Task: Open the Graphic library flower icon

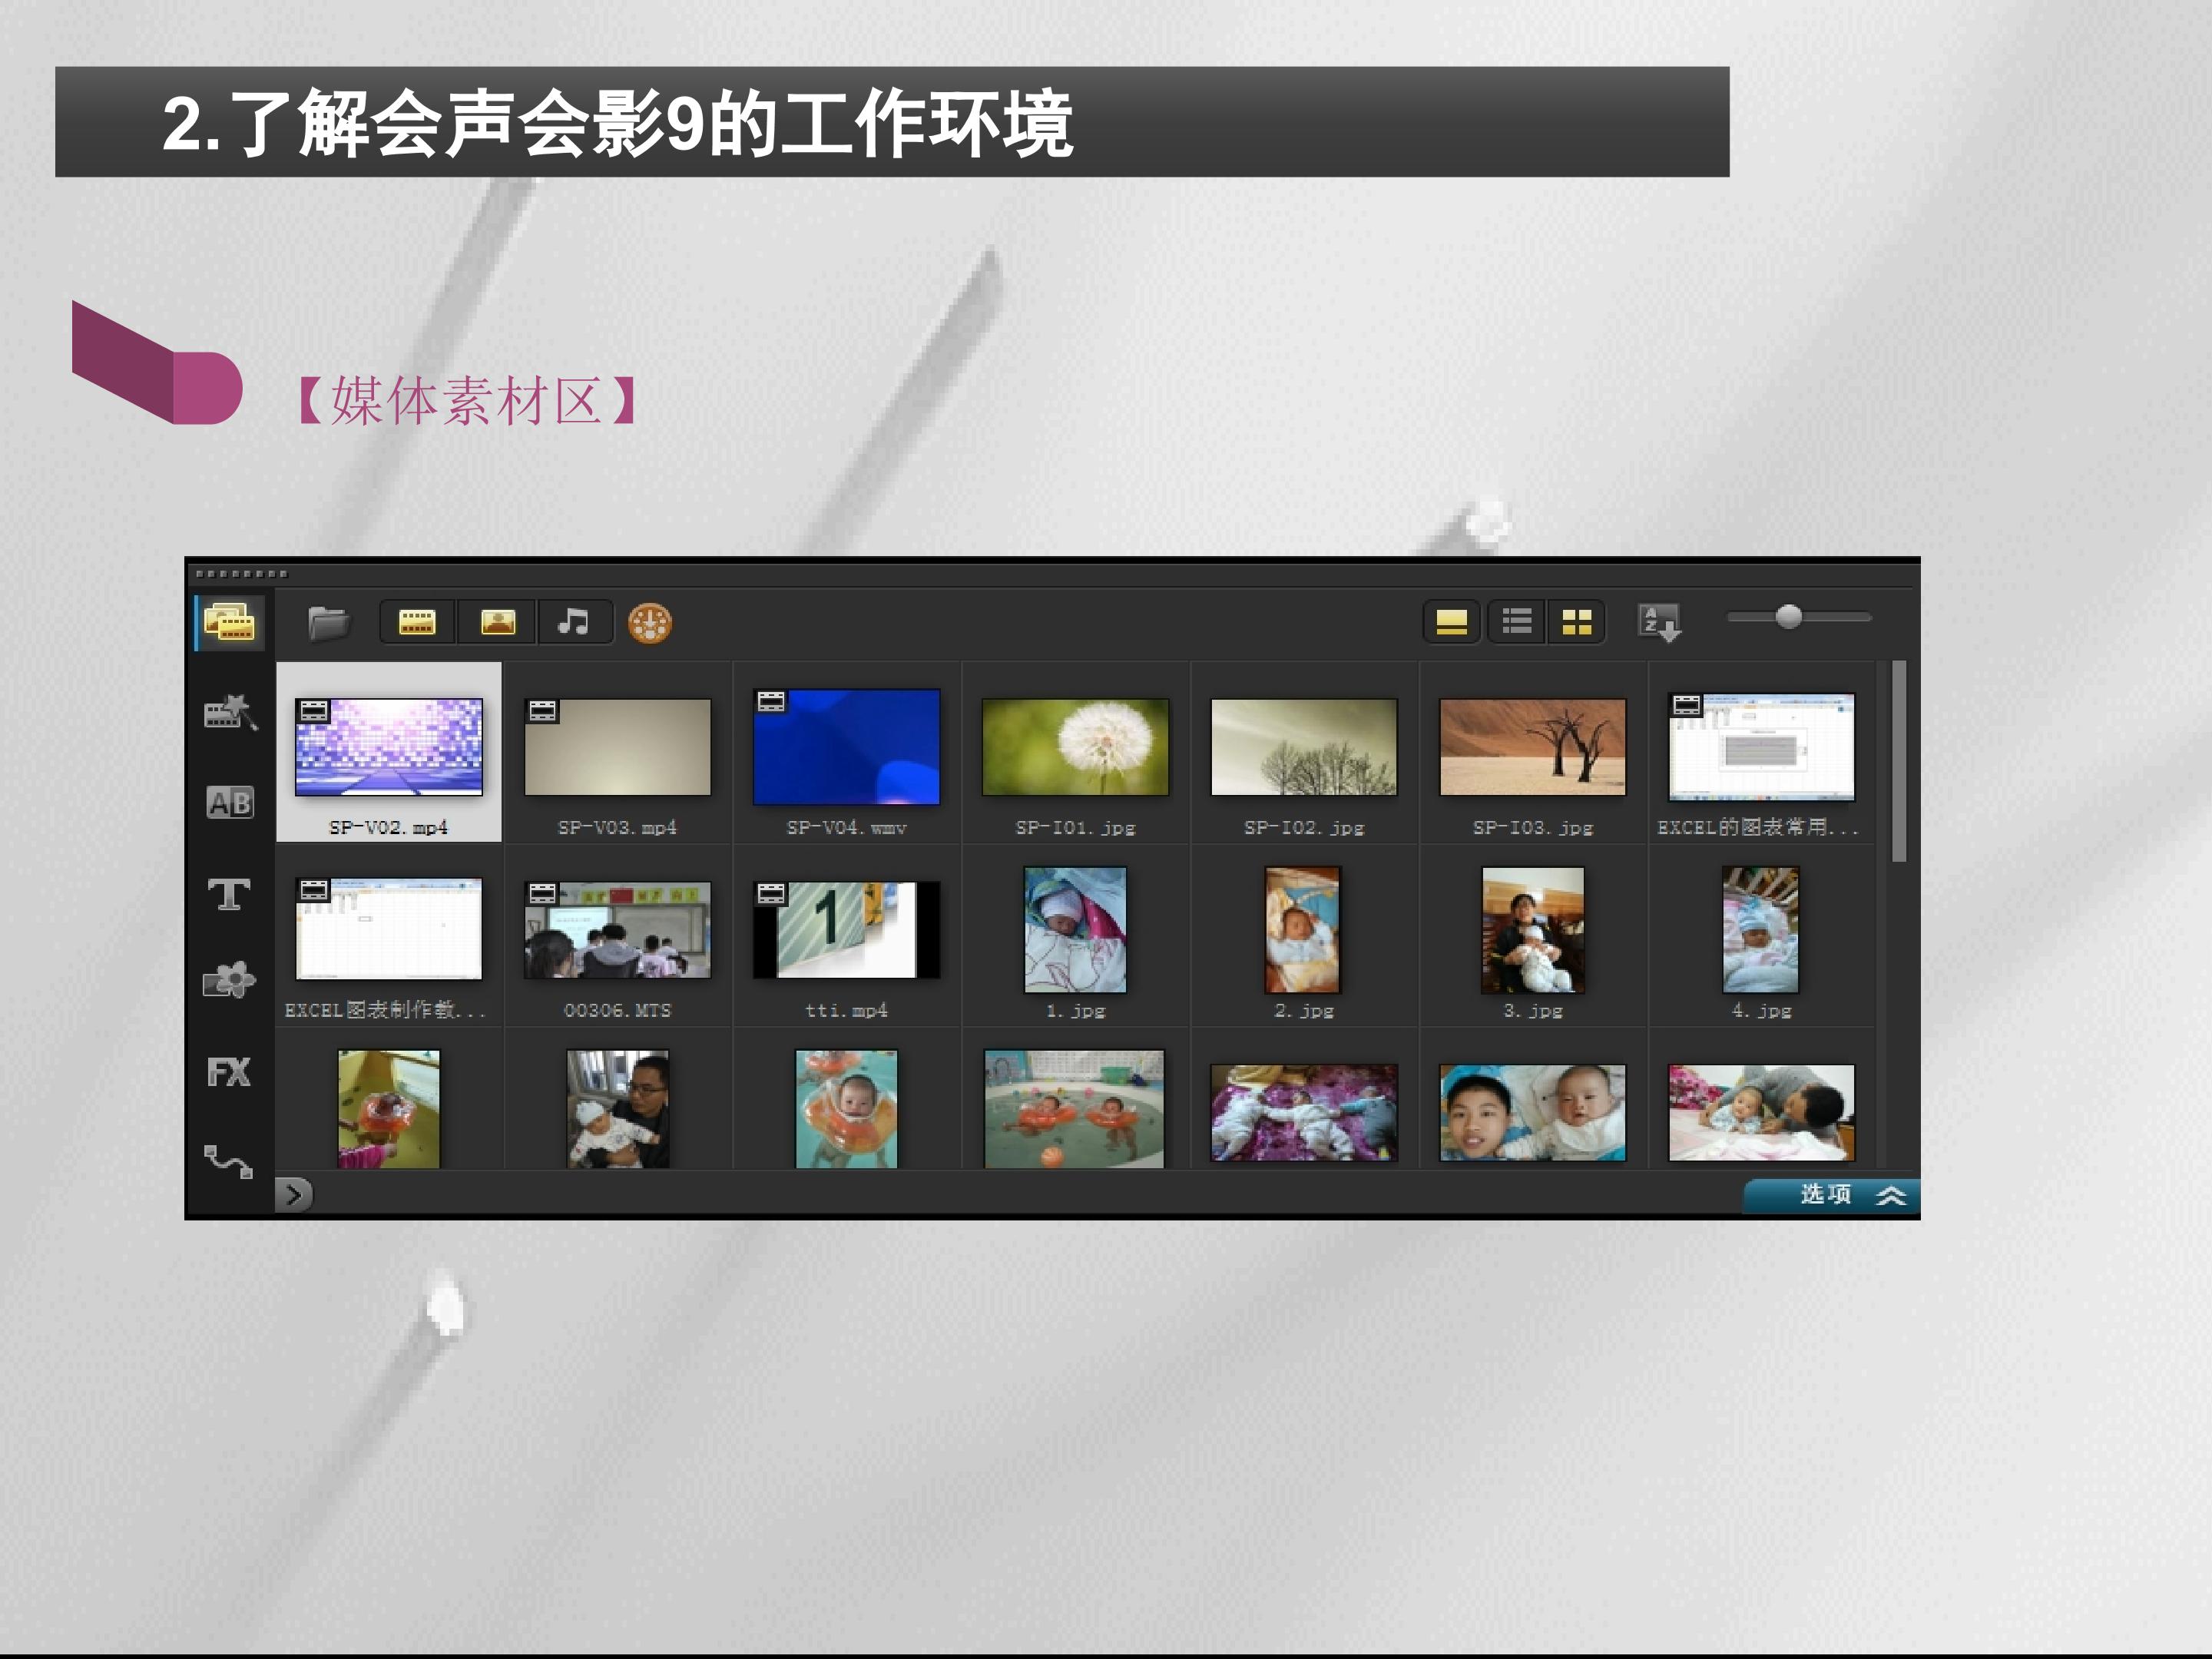Action: (229, 981)
